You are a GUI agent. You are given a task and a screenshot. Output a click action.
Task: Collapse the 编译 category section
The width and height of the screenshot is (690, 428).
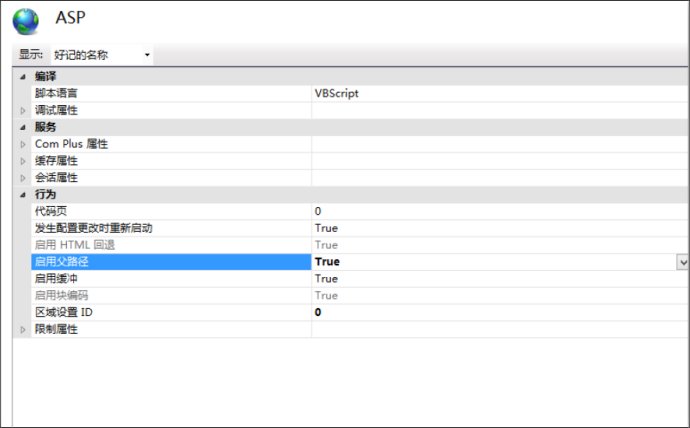pyautogui.click(x=22, y=77)
